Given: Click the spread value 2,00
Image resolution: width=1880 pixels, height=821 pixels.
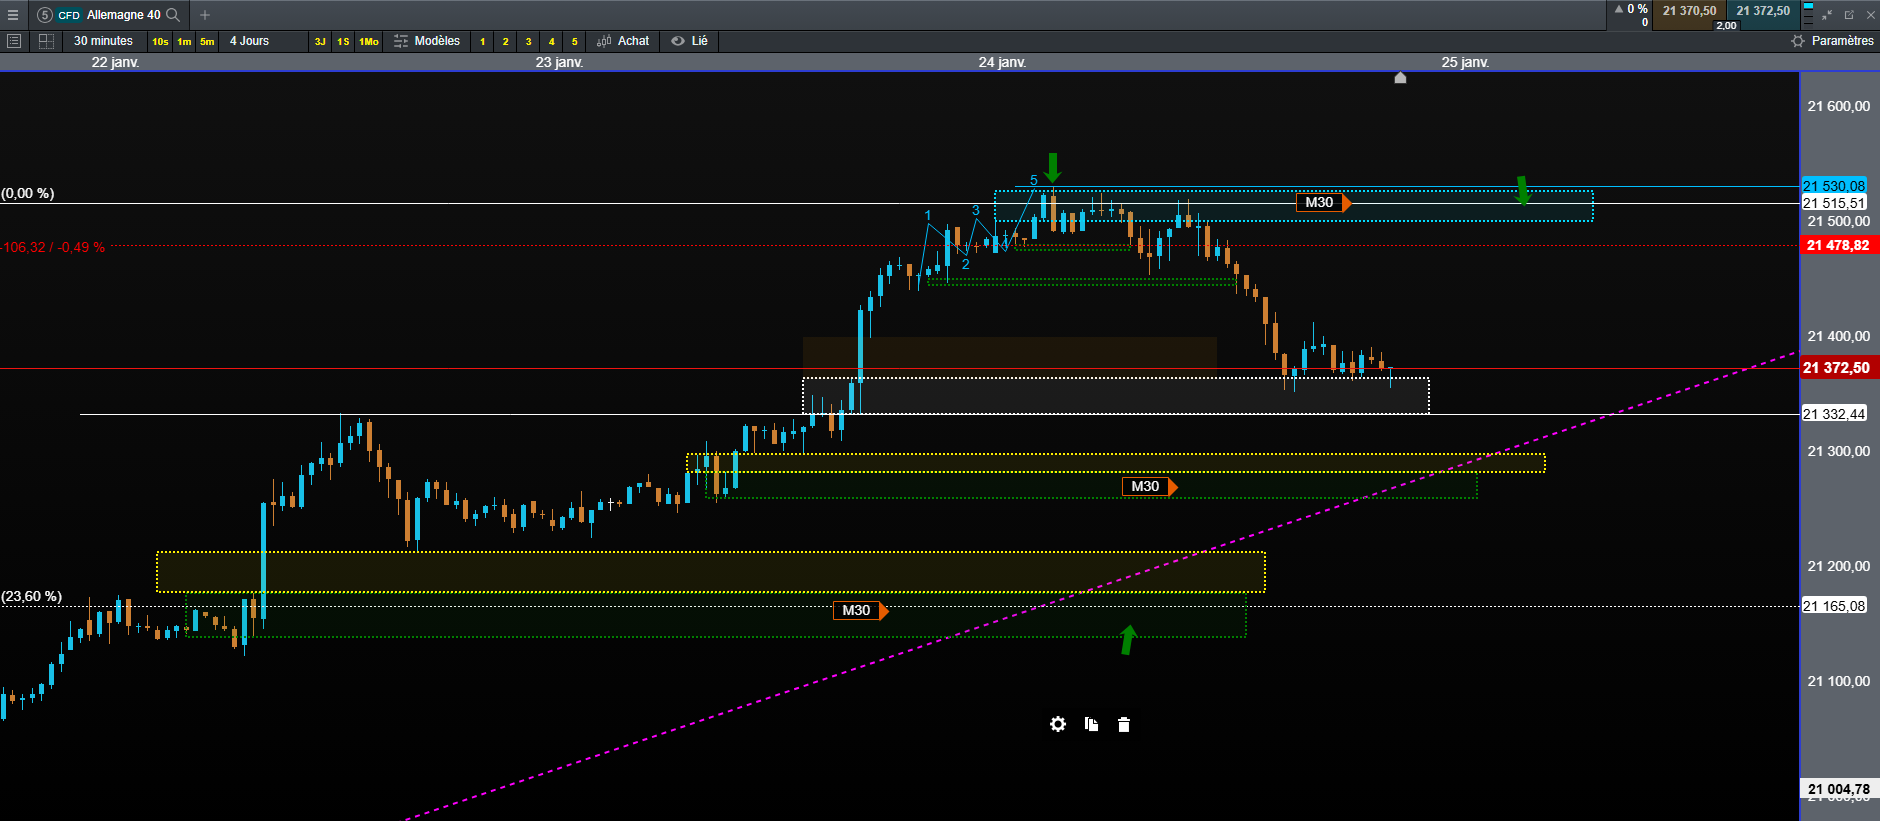Looking at the screenshot, I should coord(1726,25).
